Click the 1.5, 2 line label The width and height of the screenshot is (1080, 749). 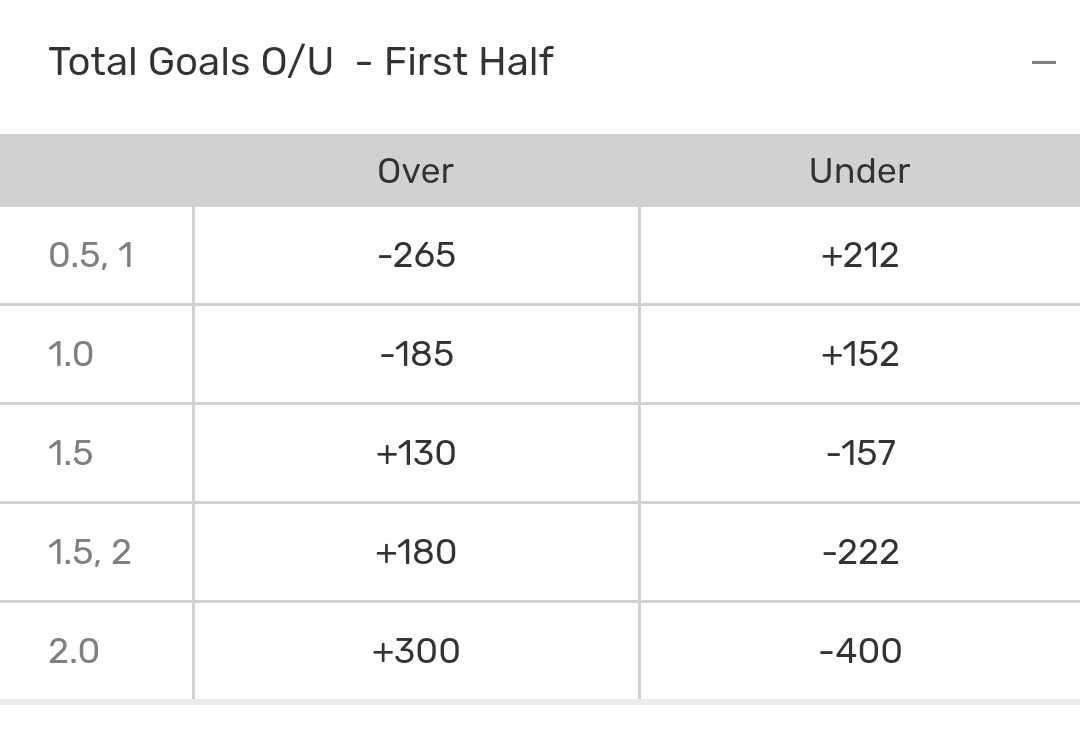pyautogui.click(x=90, y=552)
